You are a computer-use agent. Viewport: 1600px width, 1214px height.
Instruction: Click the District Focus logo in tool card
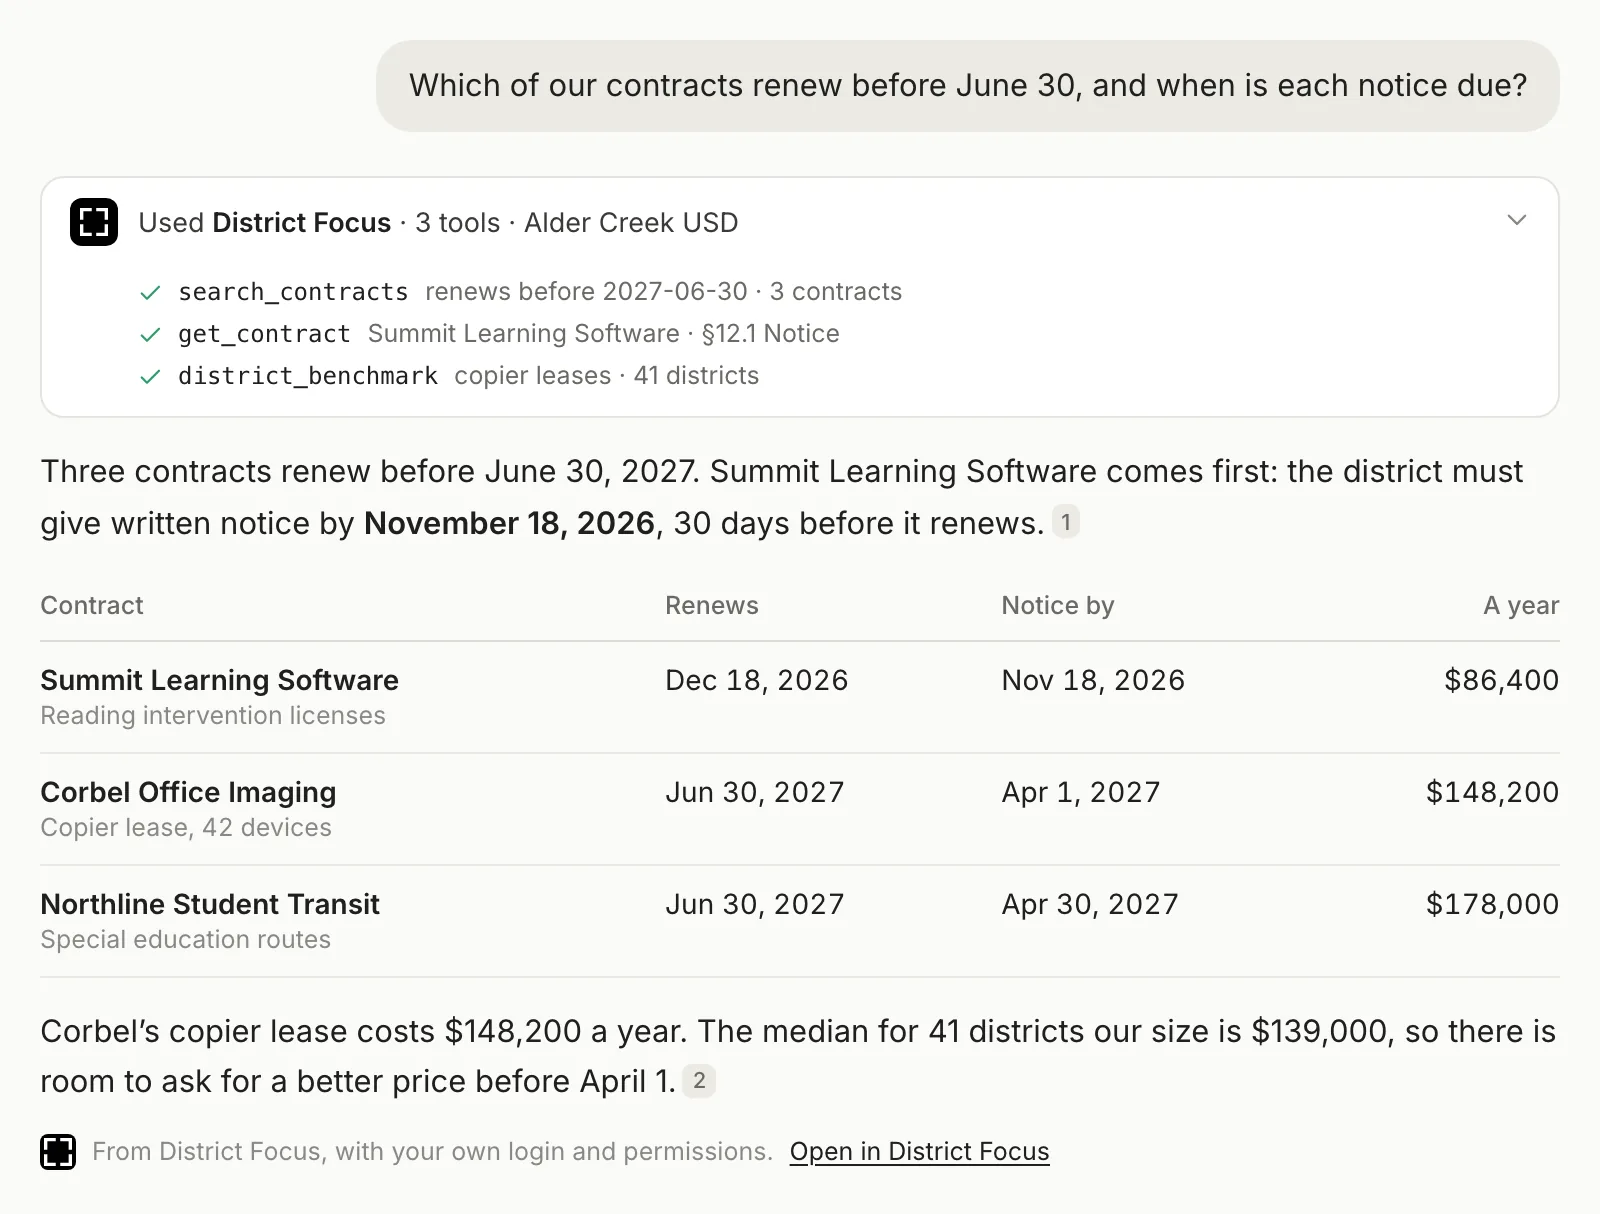(94, 222)
